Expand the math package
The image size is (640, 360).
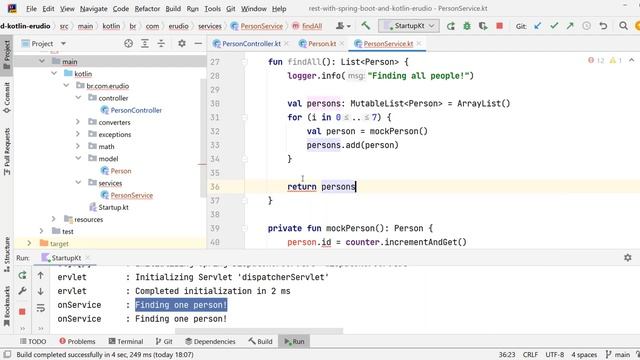pyautogui.click(x=78, y=146)
